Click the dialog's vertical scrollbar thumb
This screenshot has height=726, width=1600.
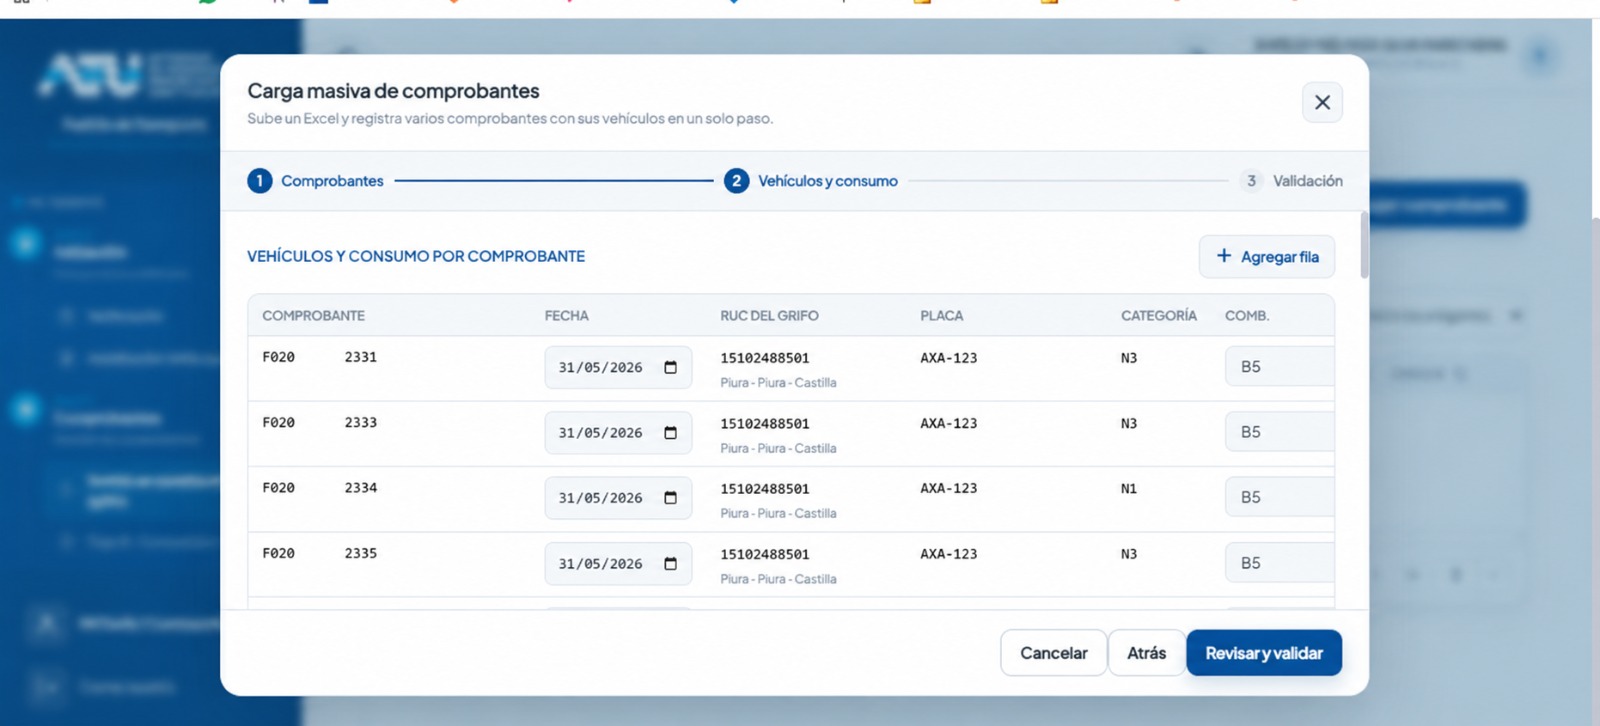coord(1364,245)
